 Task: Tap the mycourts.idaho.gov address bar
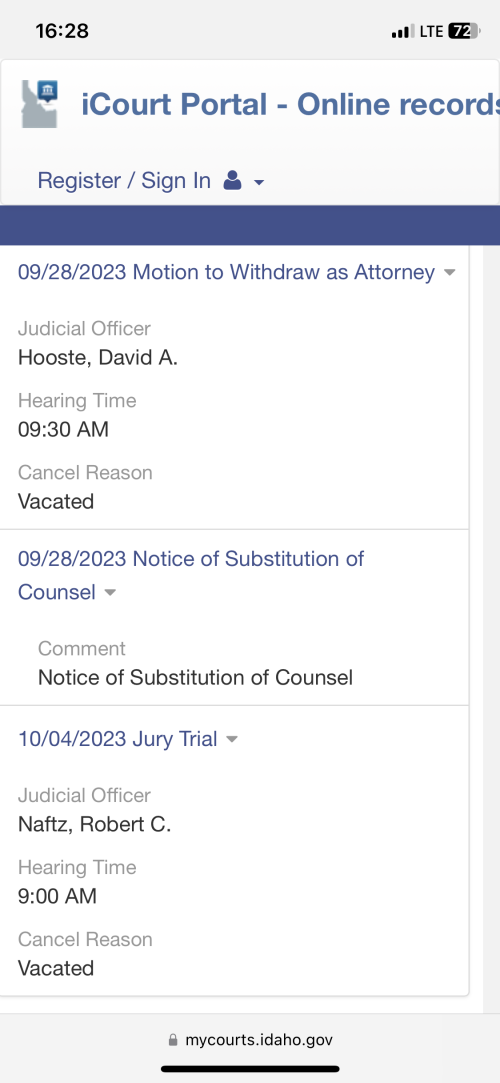tap(250, 1039)
